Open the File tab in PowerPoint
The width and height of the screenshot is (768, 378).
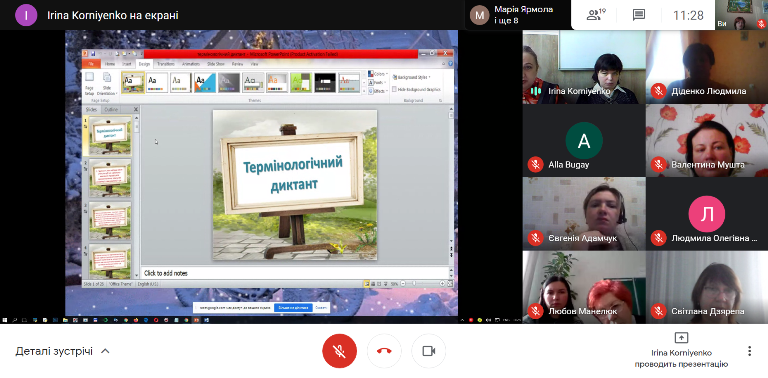91,64
